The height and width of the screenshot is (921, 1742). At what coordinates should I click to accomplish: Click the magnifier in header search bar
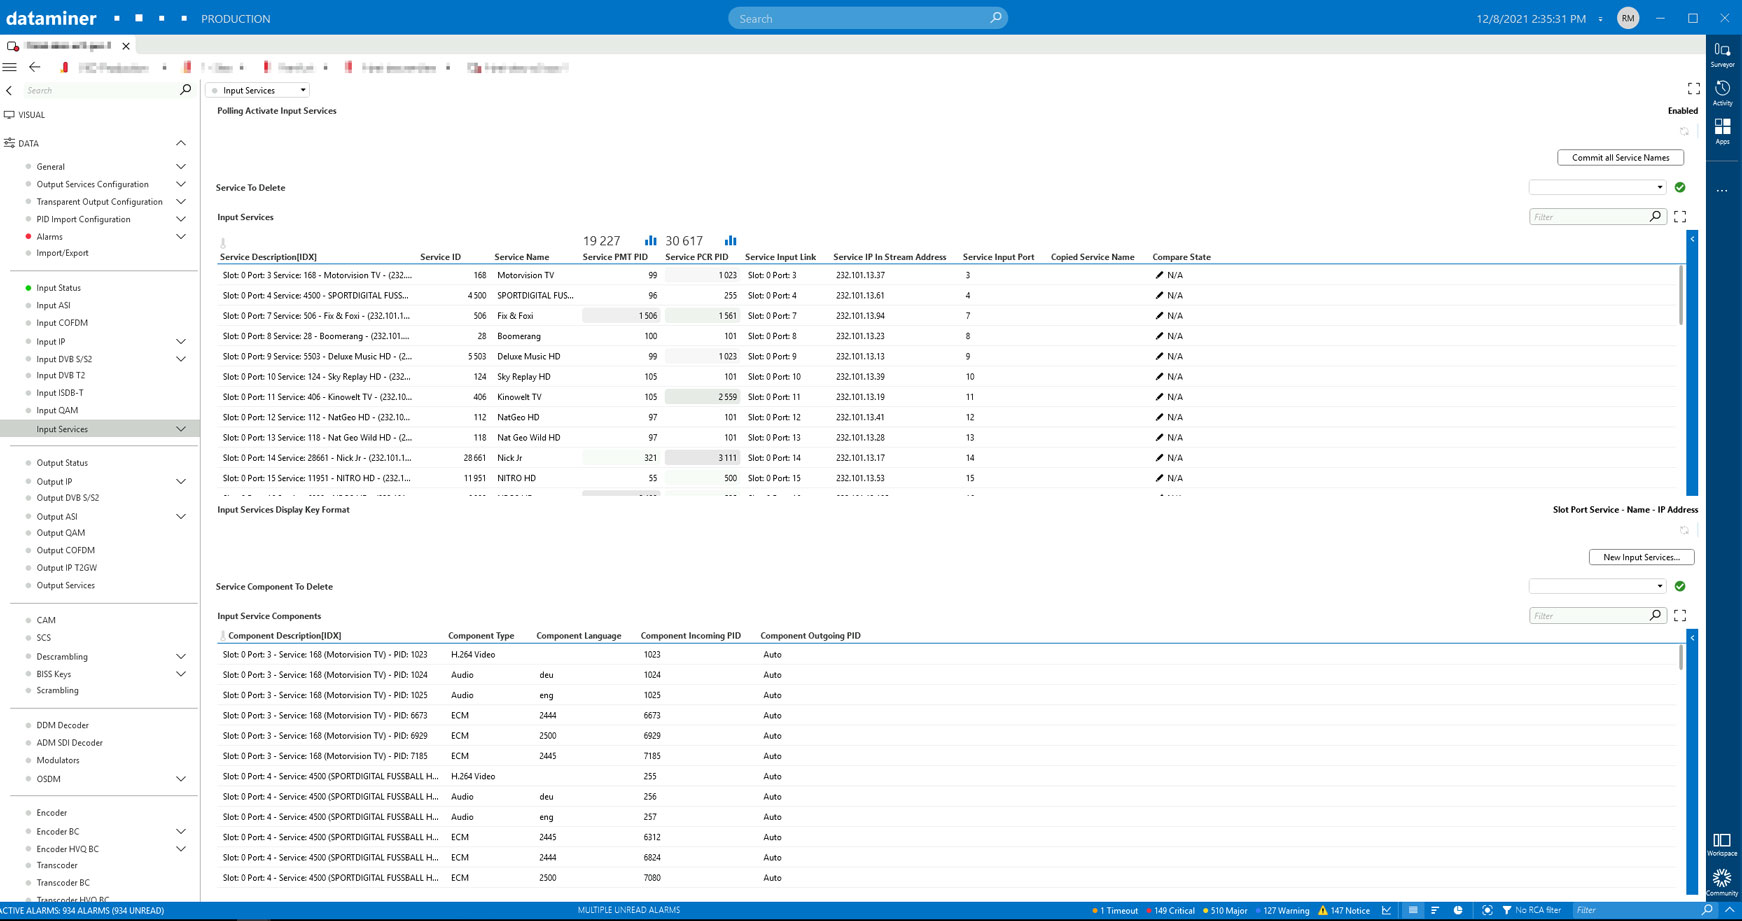point(995,18)
